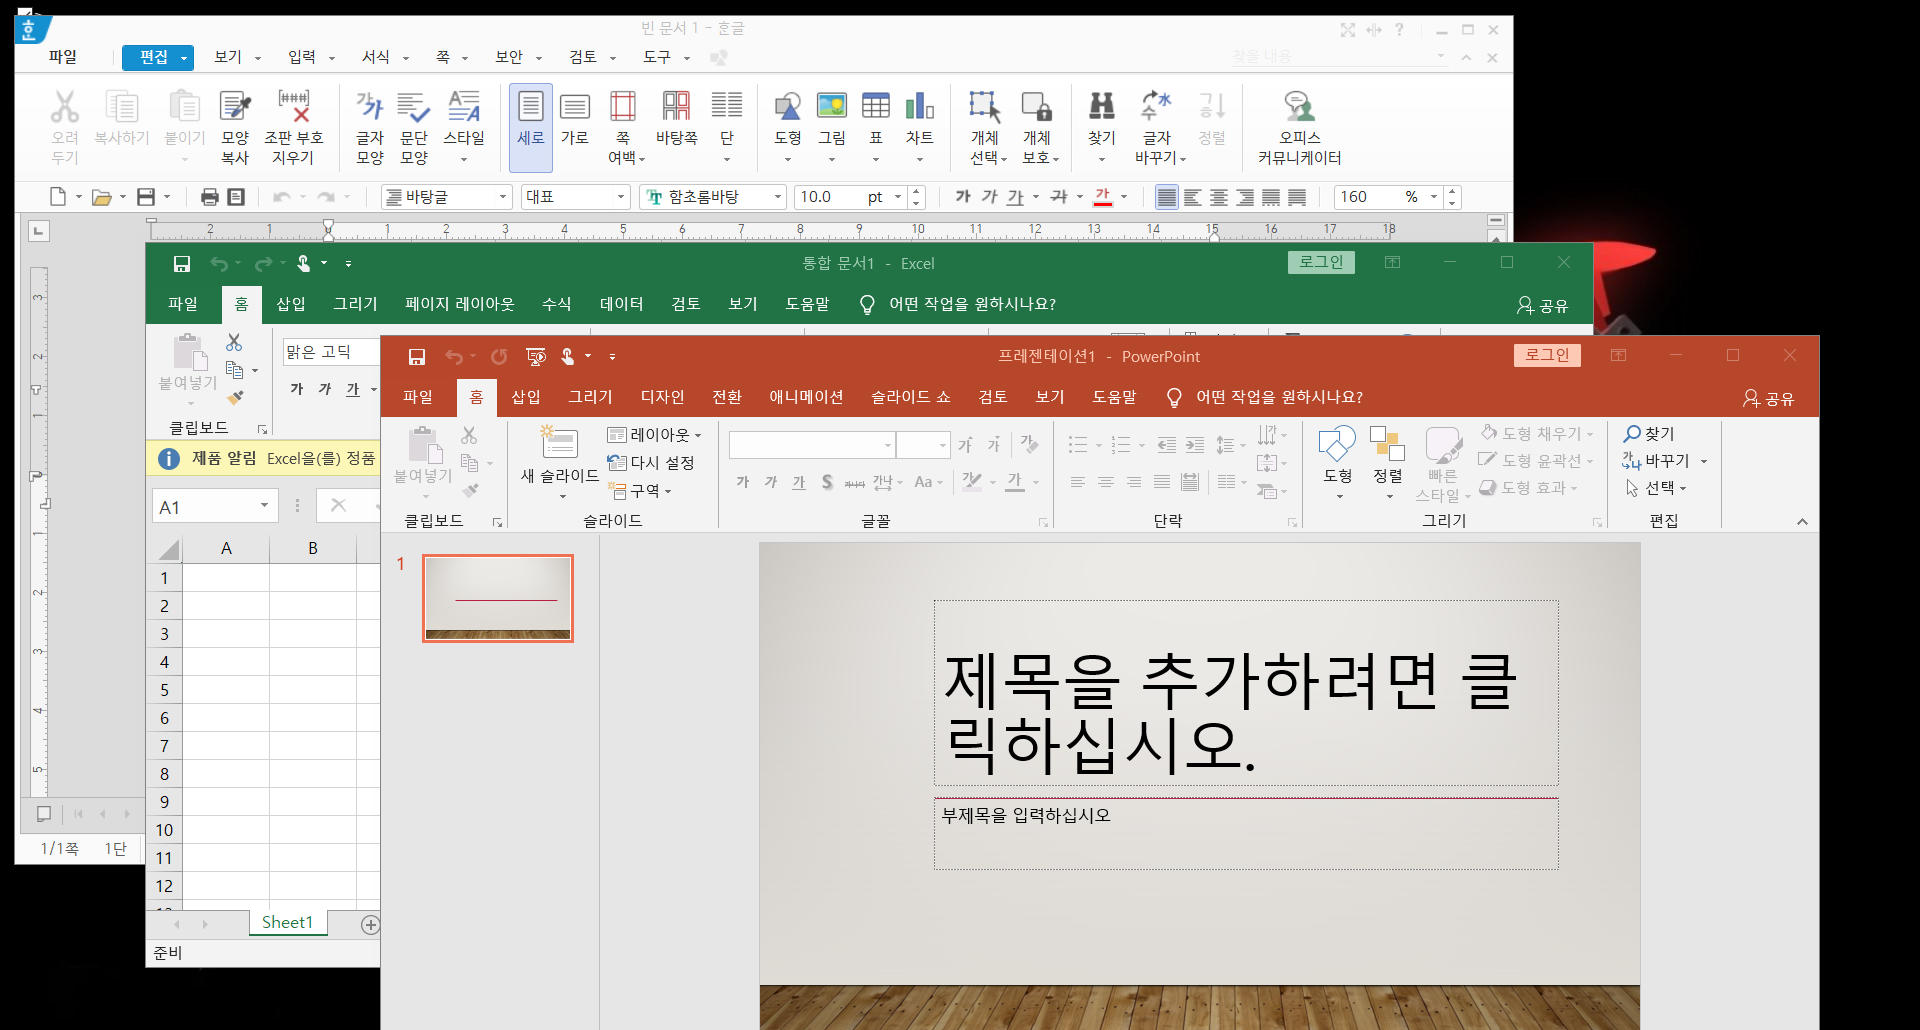Insert 그림 picture in Hangul ribbon
This screenshot has width=1920, height=1030.
(x=832, y=106)
